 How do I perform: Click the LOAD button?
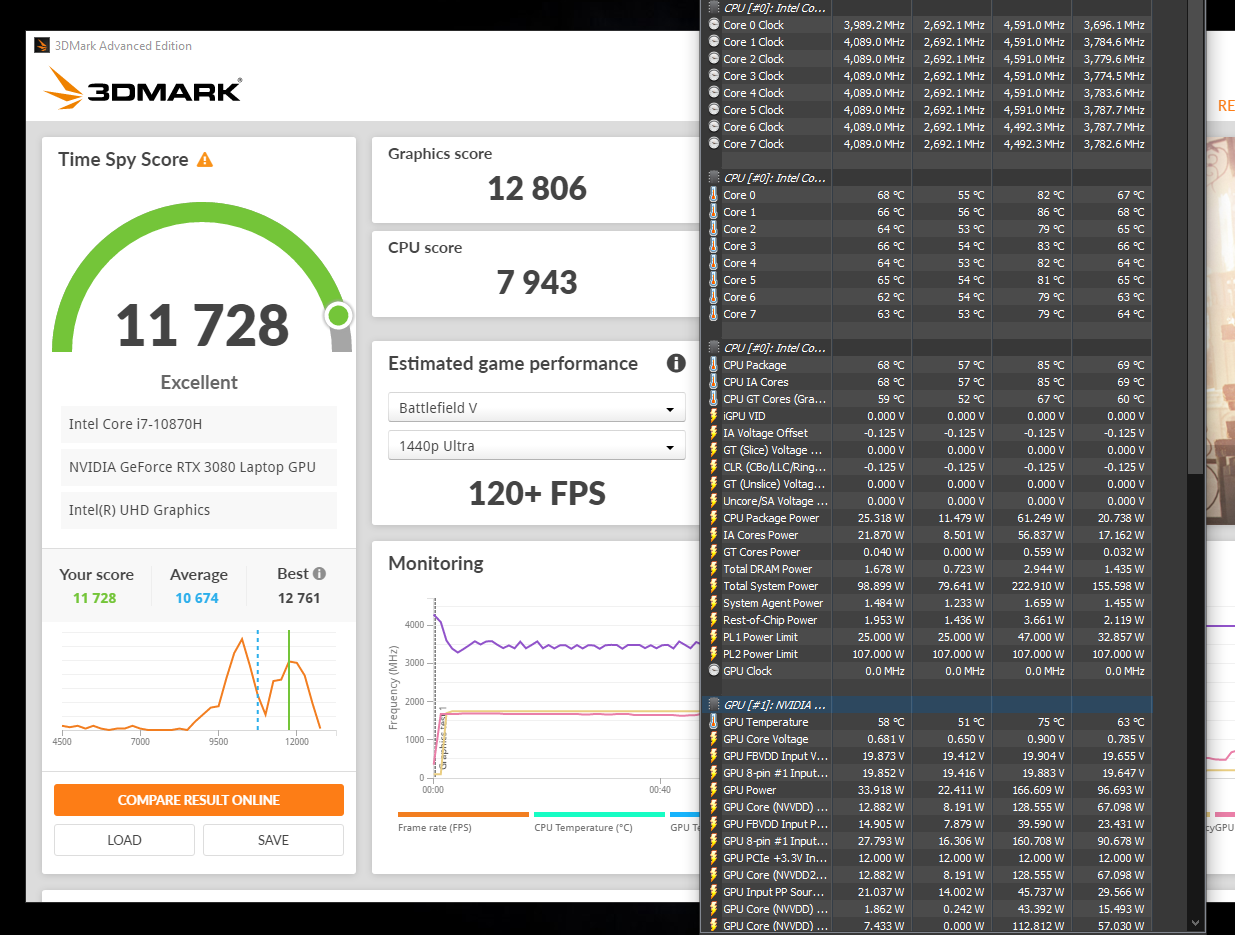[124, 840]
